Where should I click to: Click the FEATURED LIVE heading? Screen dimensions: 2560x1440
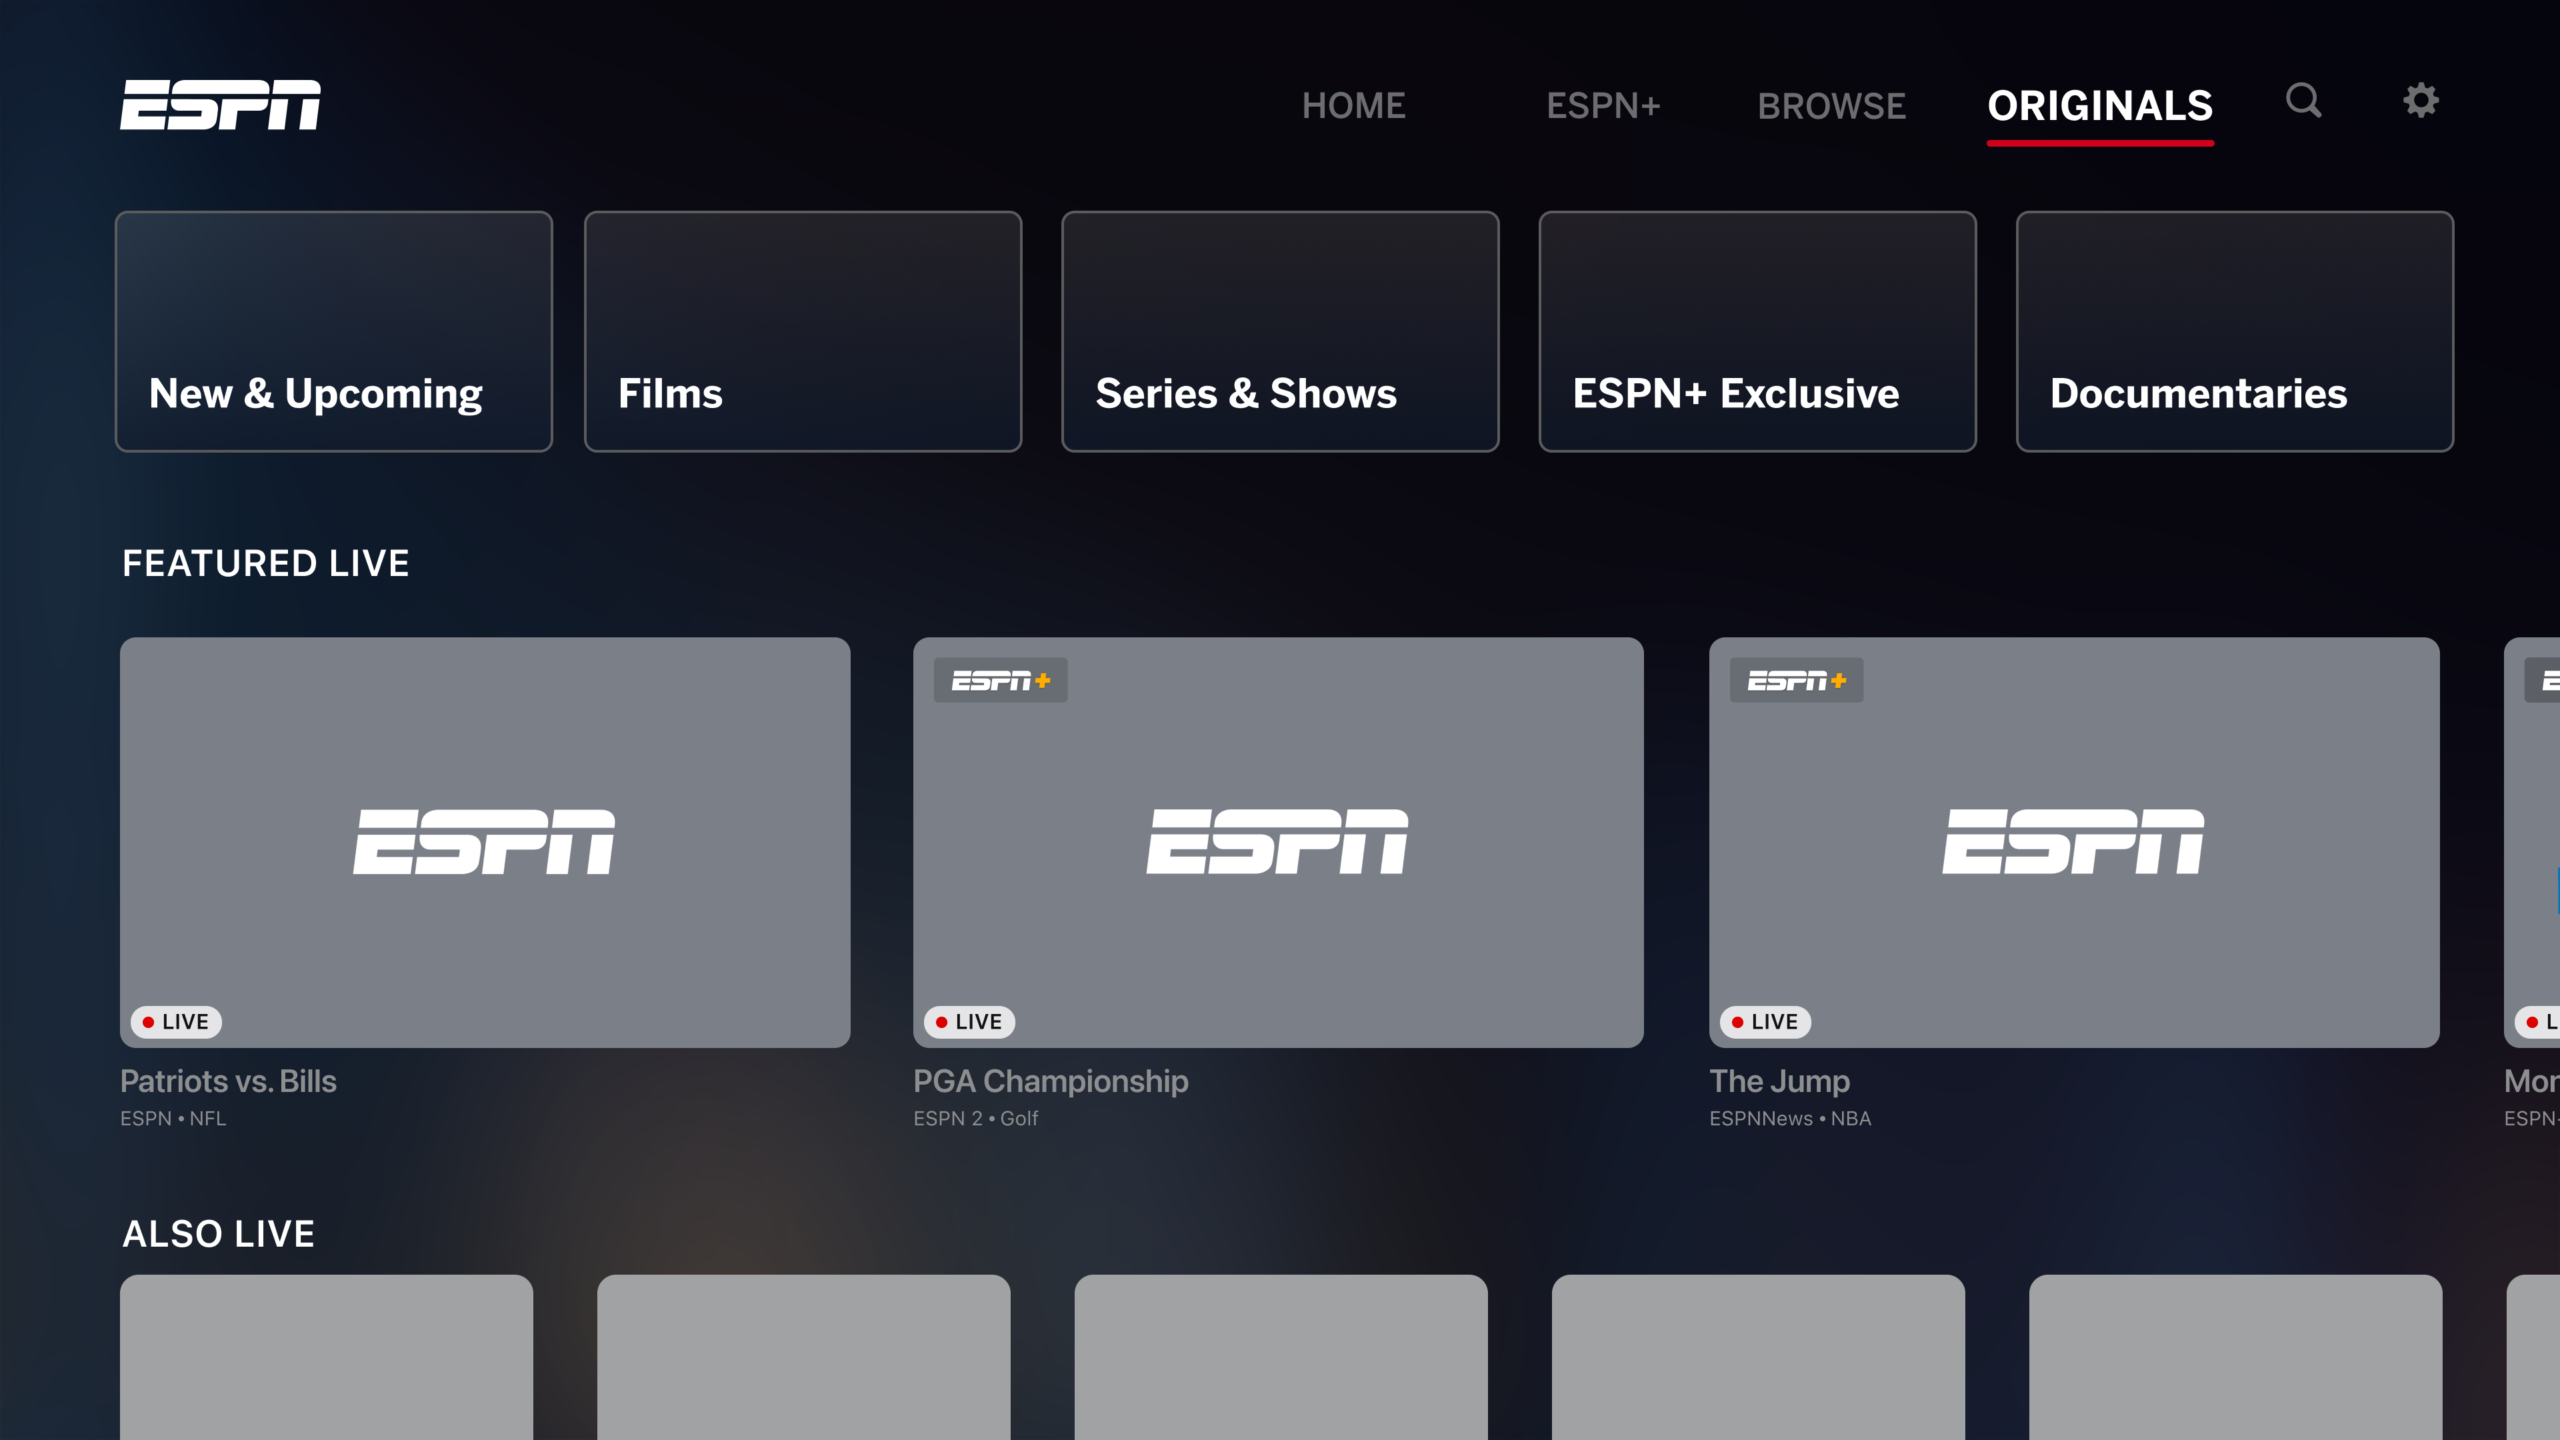tap(266, 564)
